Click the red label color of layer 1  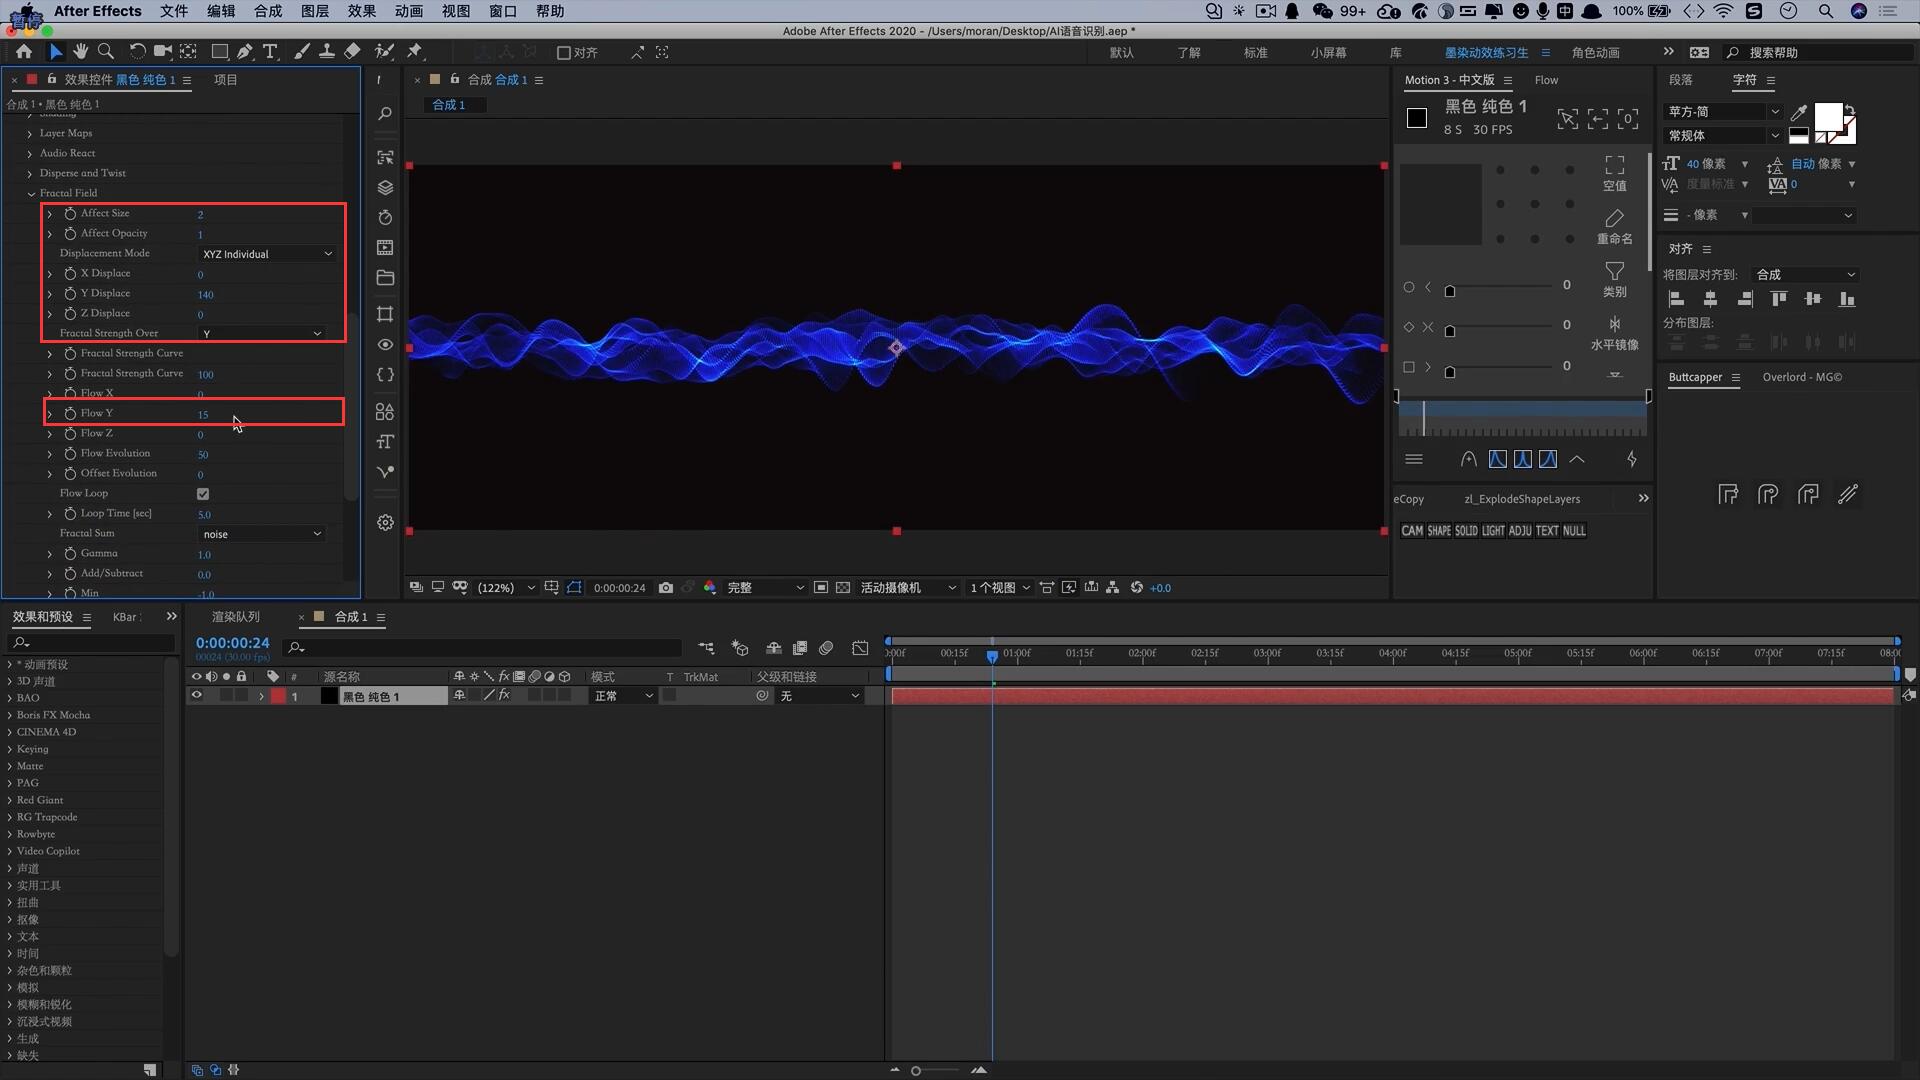click(x=278, y=696)
